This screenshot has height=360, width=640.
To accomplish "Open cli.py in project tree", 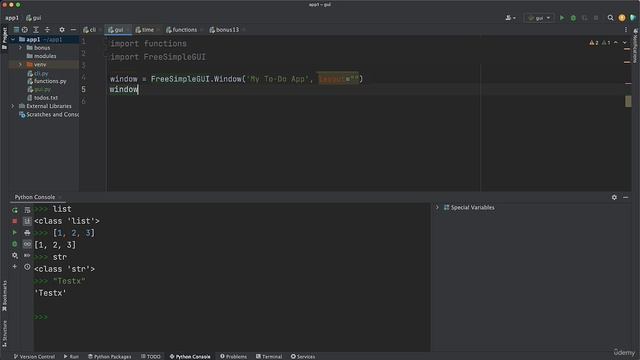I will [38, 73].
